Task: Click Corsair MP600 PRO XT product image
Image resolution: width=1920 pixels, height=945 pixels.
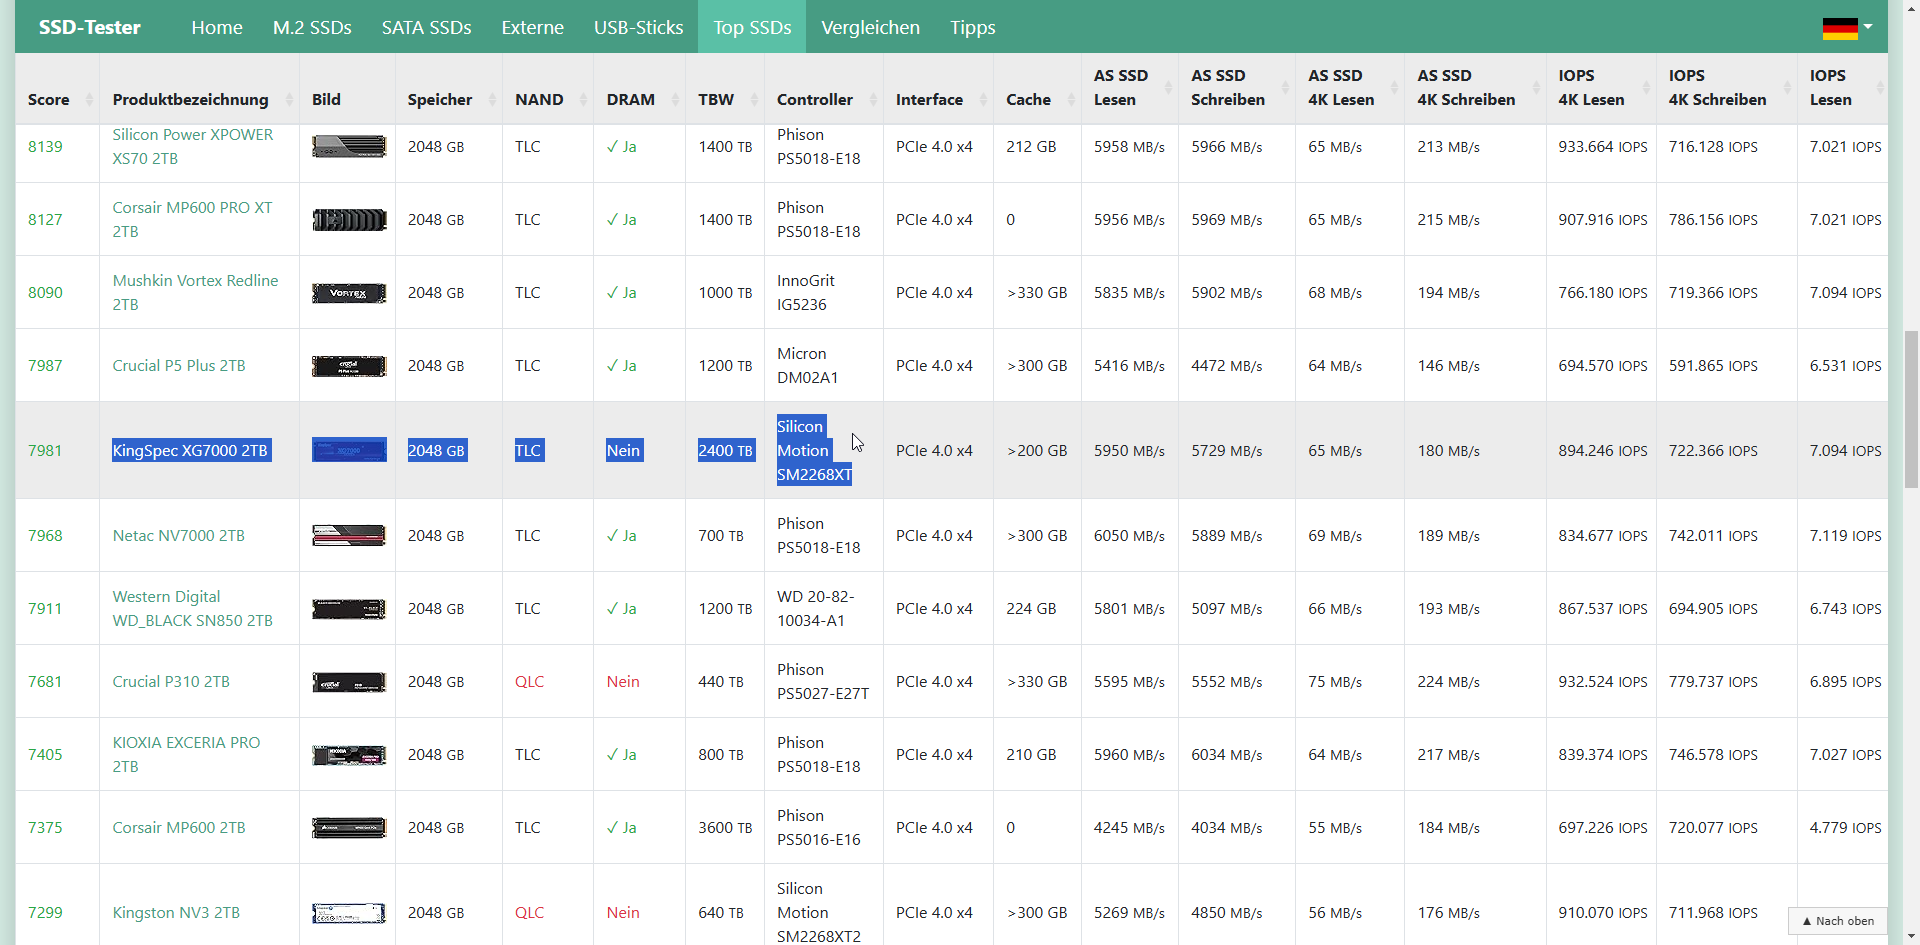Action: (349, 220)
